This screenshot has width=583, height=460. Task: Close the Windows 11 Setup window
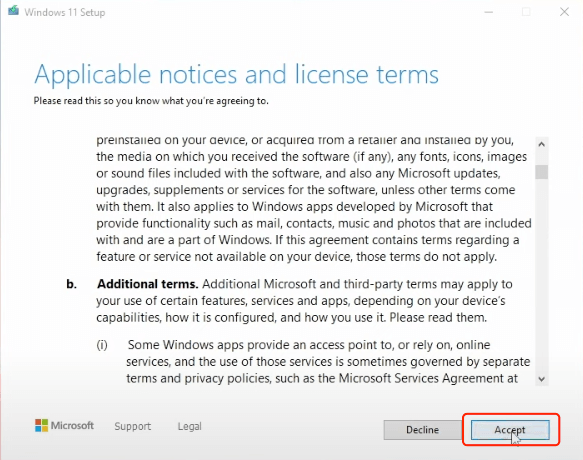point(564,12)
